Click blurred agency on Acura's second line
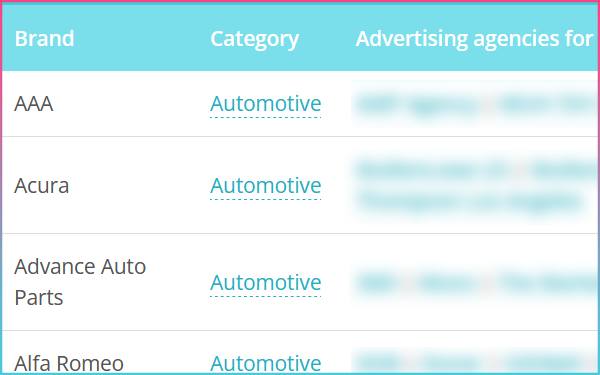Image resolution: width=600 pixels, height=375 pixels. tap(469, 201)
